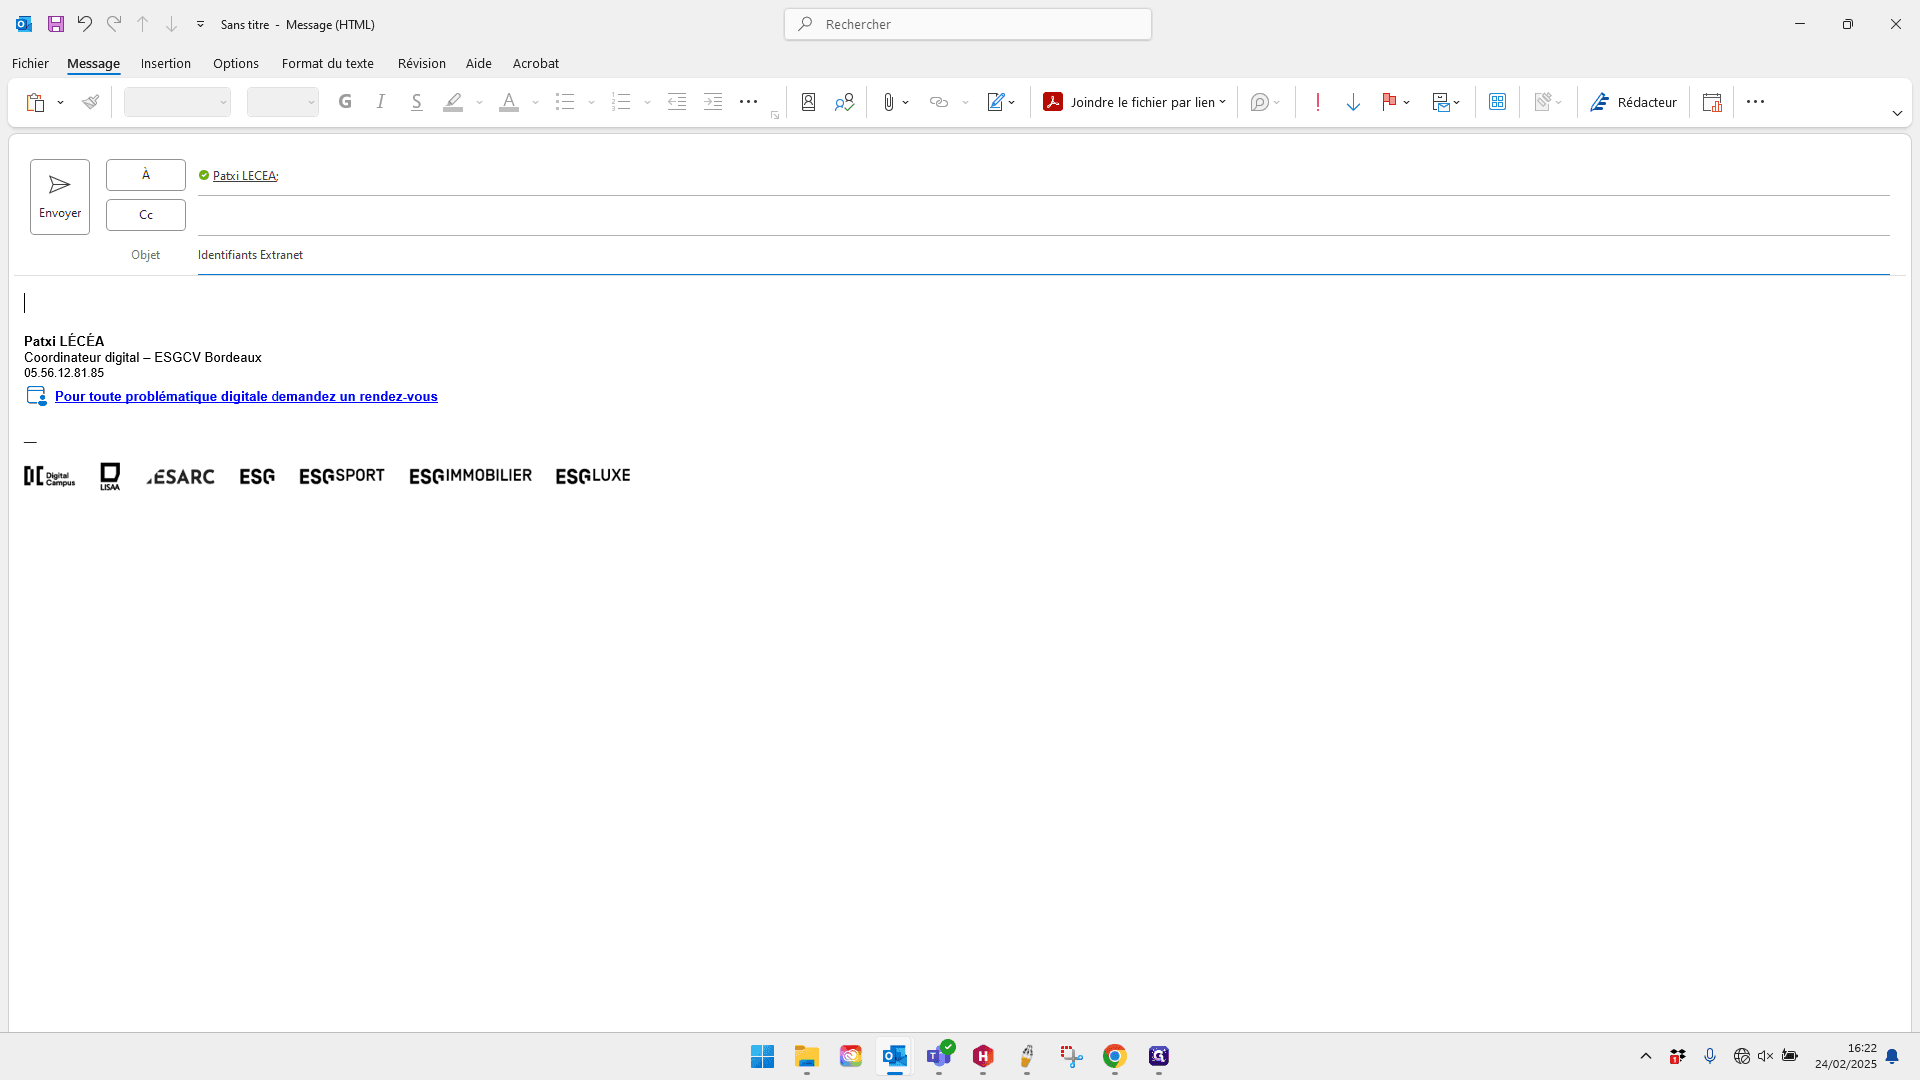Save the message with floppy icon
Image resolution: width=1920 pixels, height=1080 pixels.
point(56,24)
